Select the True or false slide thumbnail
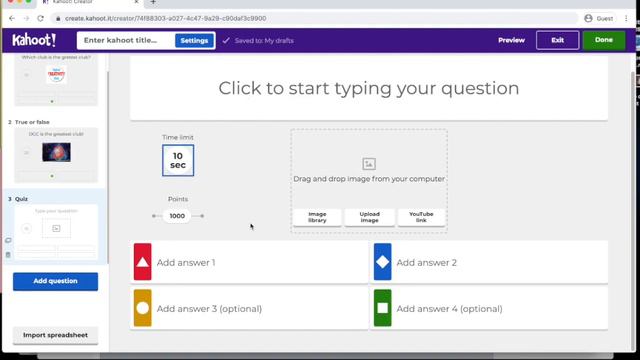640x360 pixels. (x=56, y=155)
